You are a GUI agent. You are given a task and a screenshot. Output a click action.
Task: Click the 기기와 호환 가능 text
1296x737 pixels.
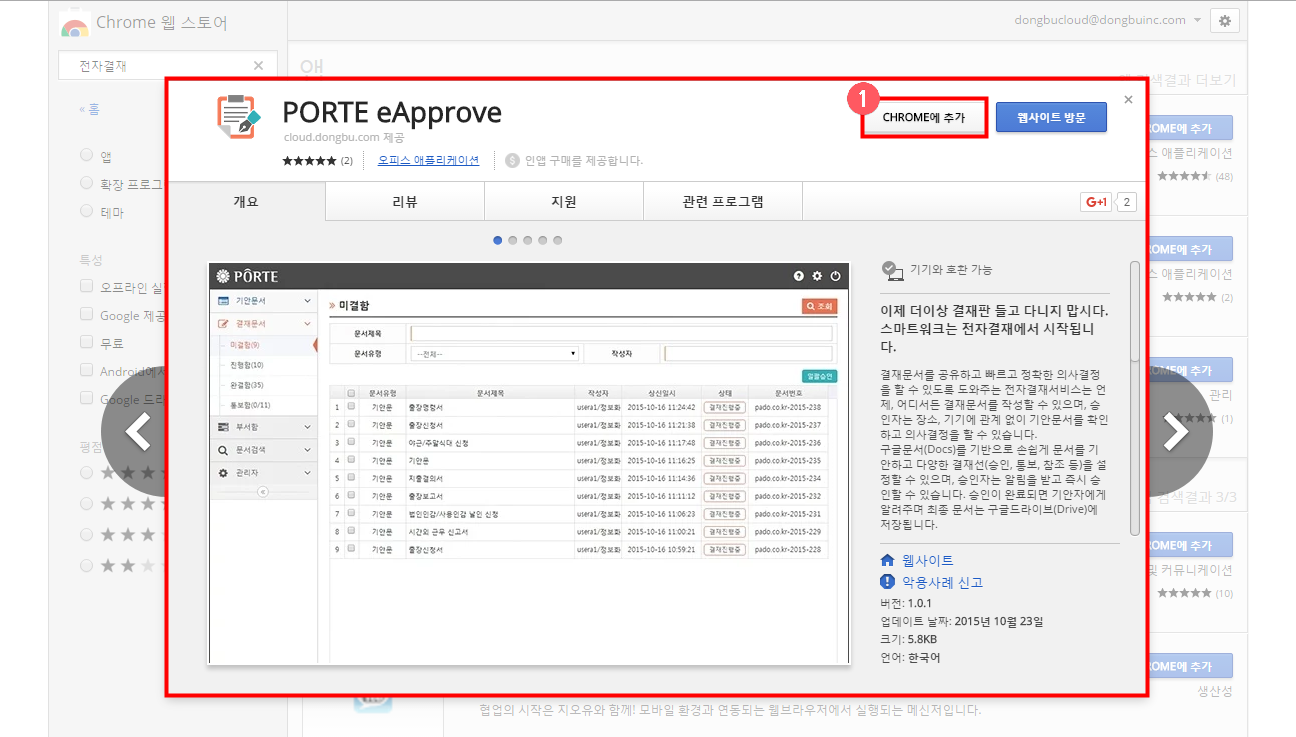950,269
